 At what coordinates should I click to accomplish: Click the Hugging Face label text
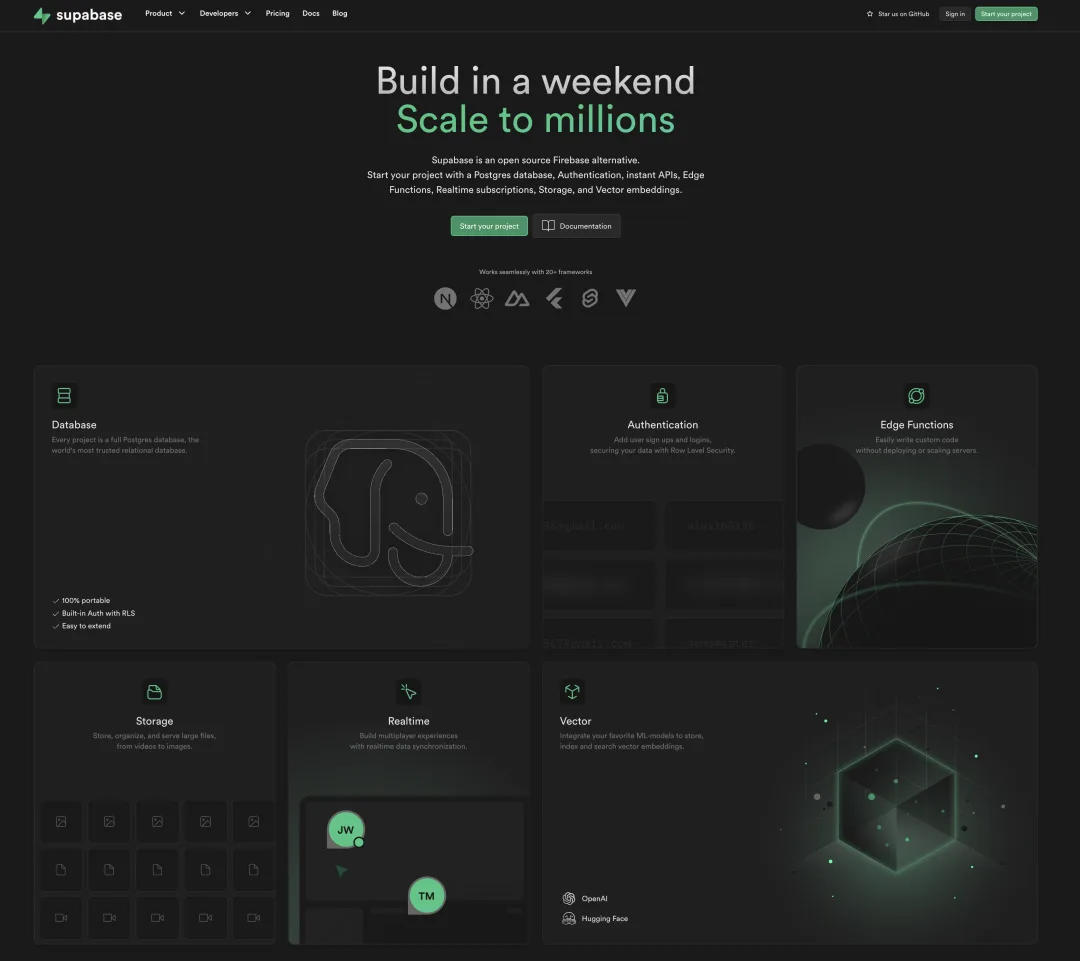click(605, 918)
